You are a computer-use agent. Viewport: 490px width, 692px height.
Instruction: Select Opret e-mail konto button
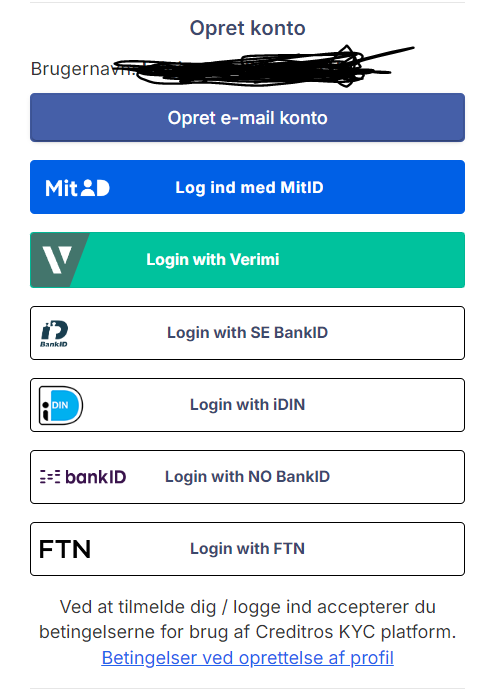point(247,118)
